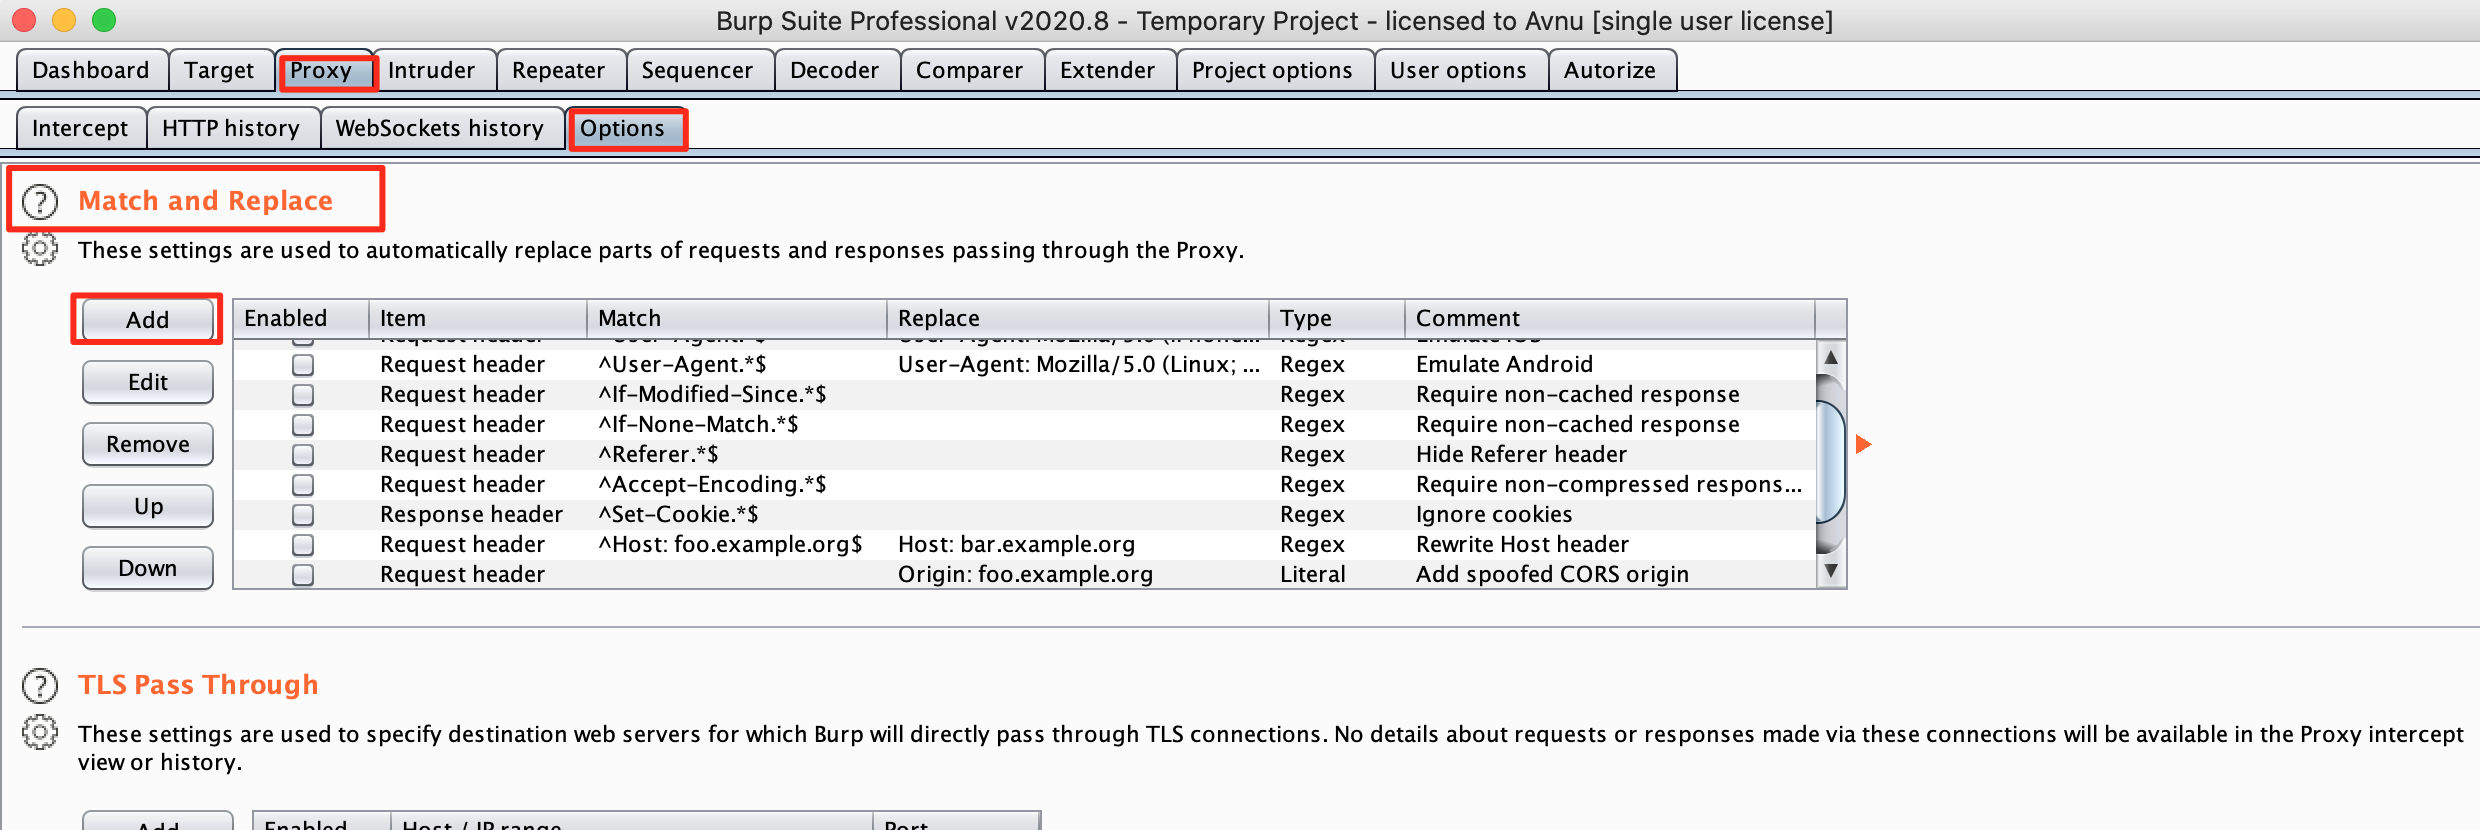
Task: Sort by the Enabled column header
Action: 301,318
